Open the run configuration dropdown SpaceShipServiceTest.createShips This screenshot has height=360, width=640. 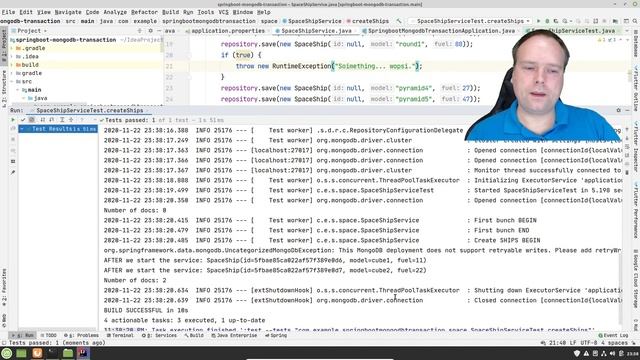click(x=470, y=21)
